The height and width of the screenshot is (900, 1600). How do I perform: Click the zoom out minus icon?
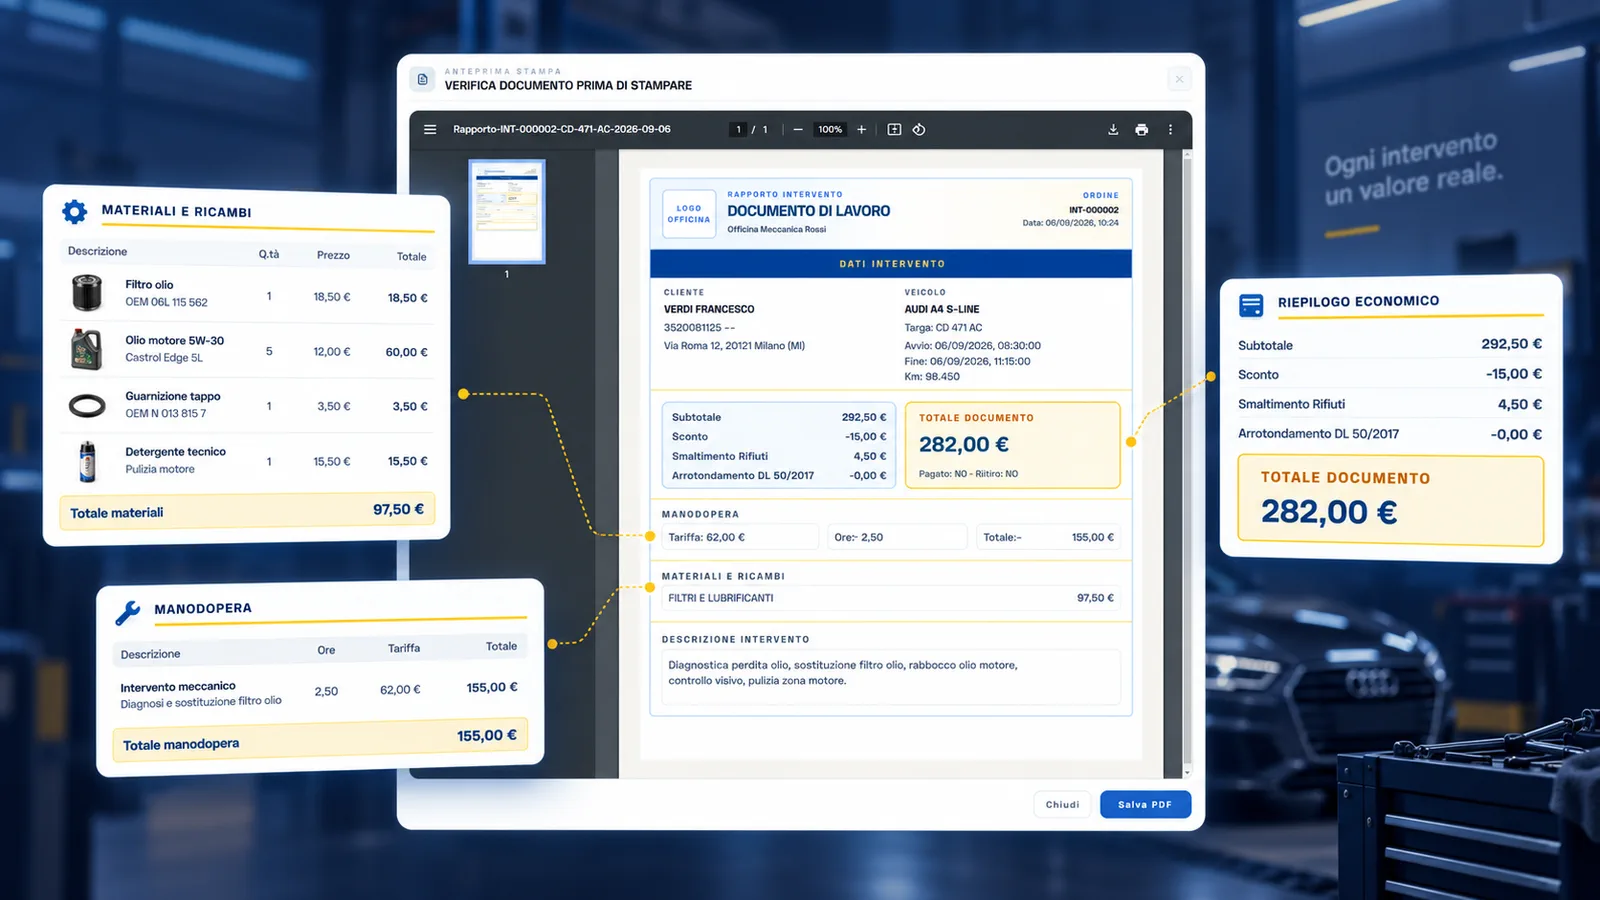tap(798, 129)
